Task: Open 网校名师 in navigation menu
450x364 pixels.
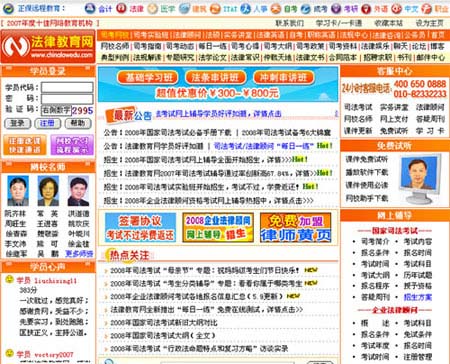Action: pos(115,46)
